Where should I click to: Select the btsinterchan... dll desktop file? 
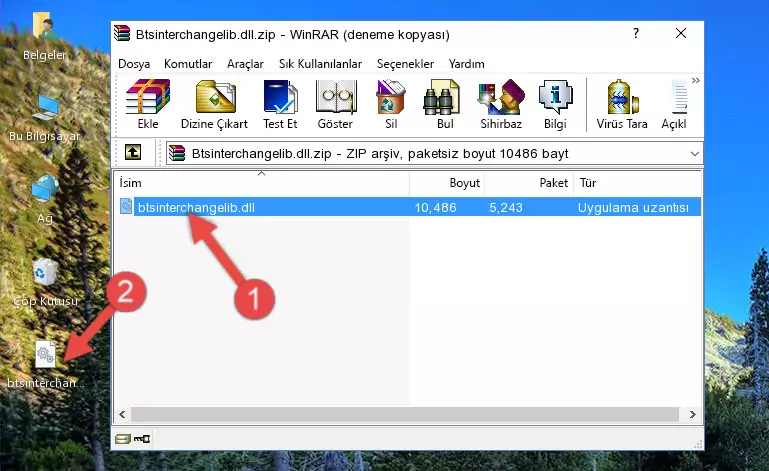pos(45,365)
